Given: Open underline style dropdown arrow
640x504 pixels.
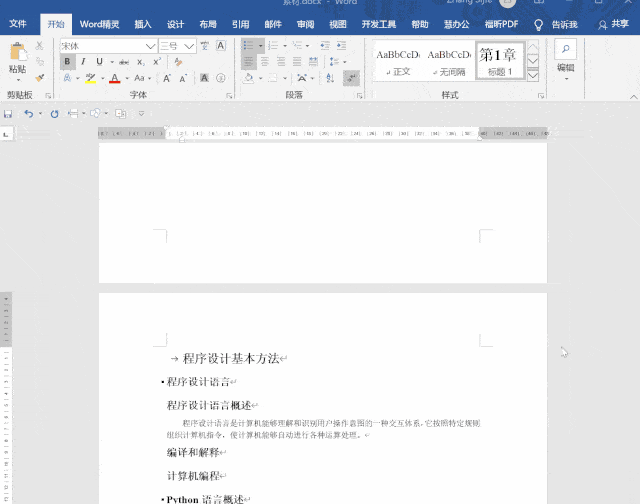Looking at the screenshot, I should point(112,62).
